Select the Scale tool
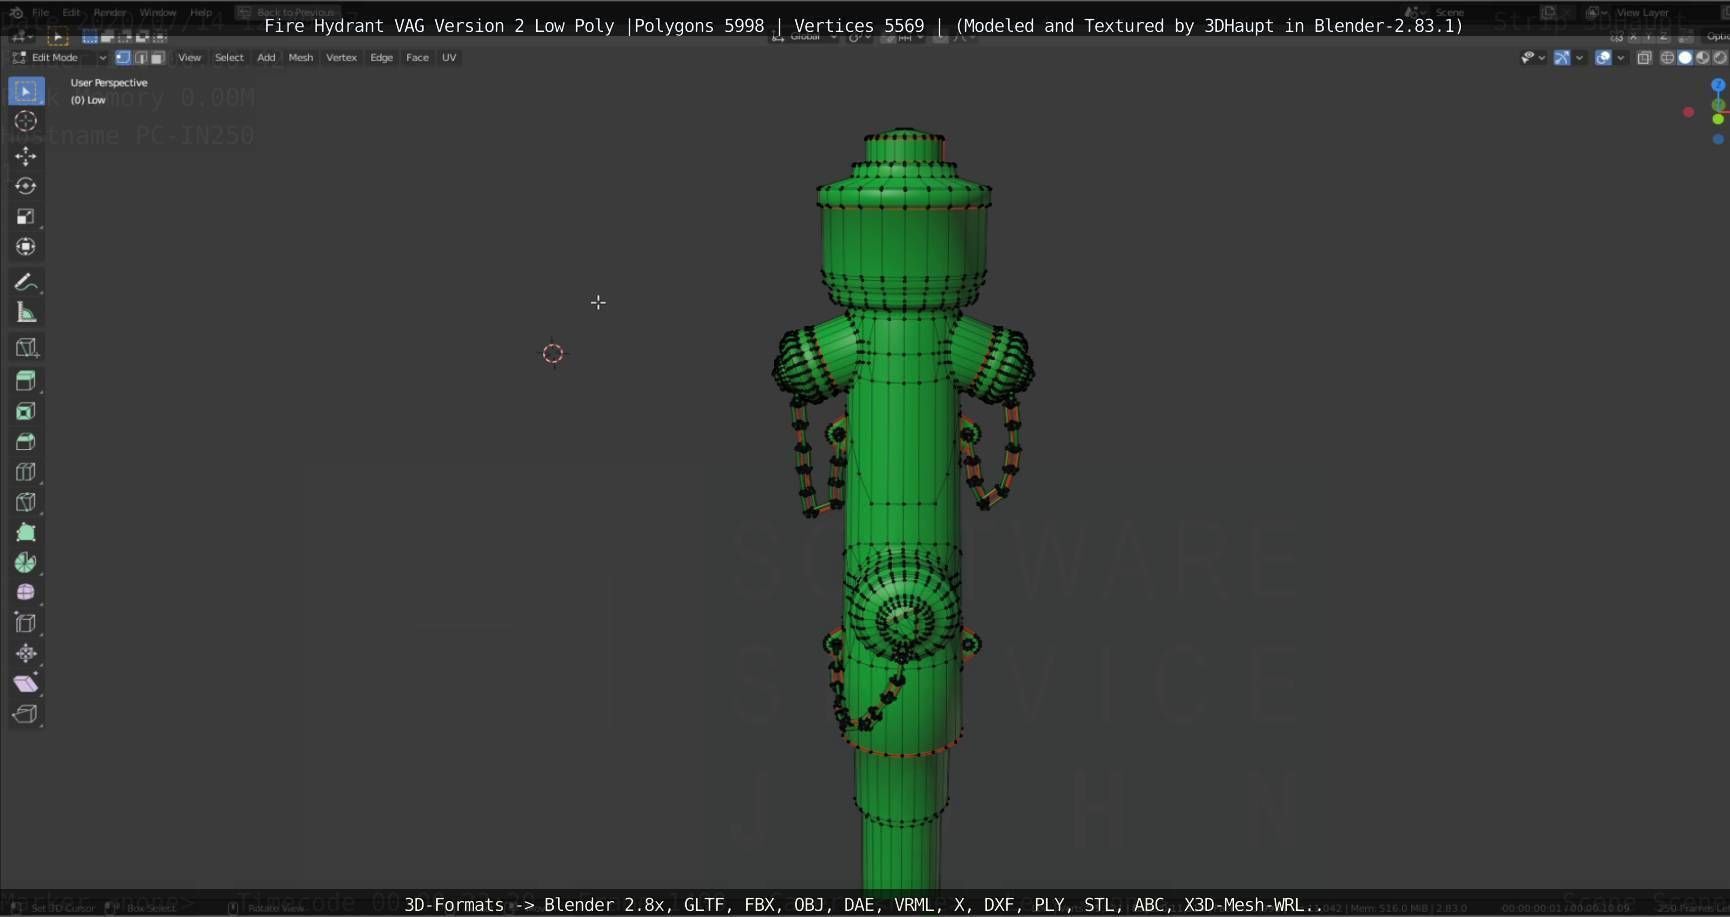Viewport: 1730px width, 917px height. pos(26,217)
